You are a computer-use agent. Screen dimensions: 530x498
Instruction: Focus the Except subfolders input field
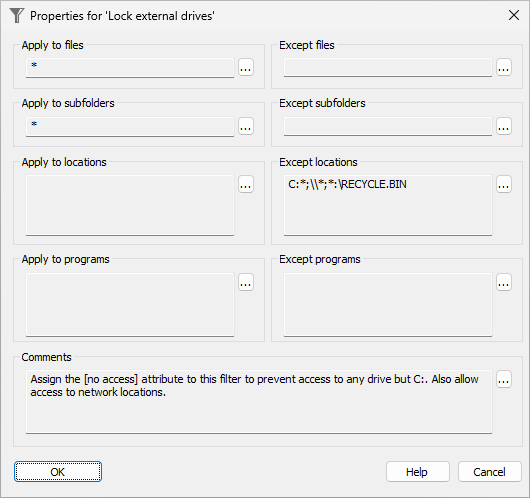(x=388, y=126)
